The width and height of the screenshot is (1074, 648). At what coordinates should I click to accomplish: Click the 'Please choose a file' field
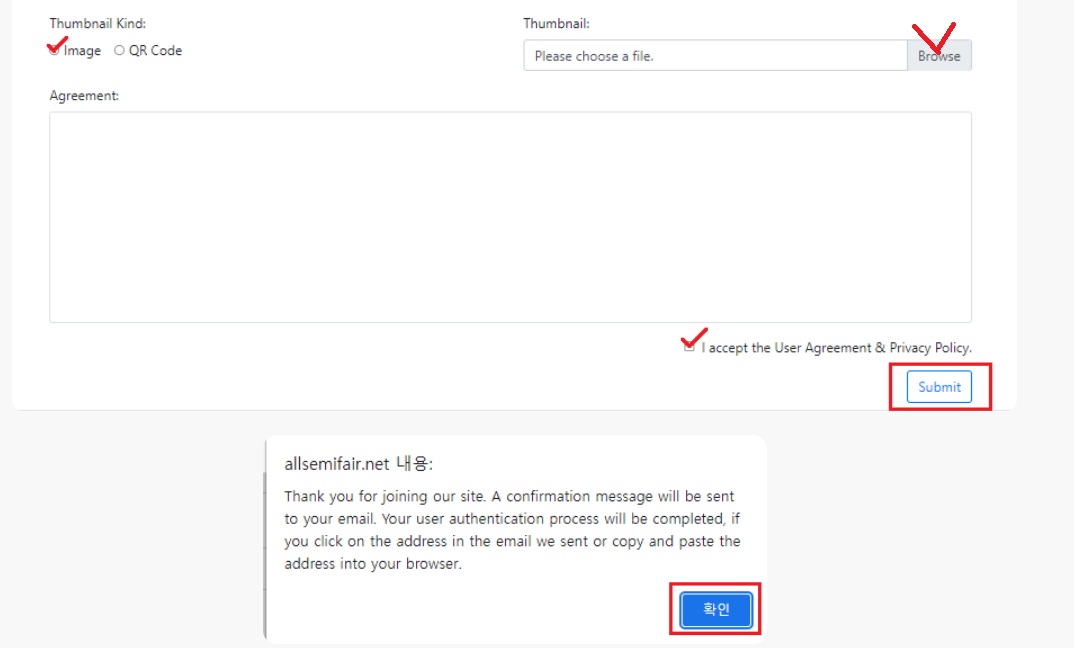[x=715, y=56]
